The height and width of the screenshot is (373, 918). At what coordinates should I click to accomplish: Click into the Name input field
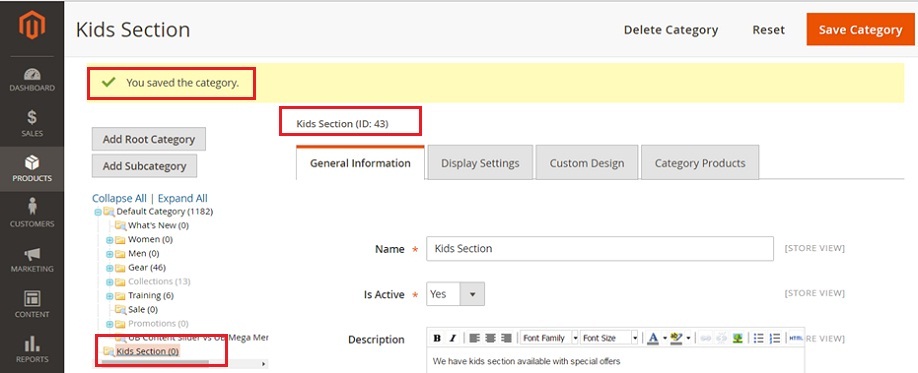tap(600, 248)
